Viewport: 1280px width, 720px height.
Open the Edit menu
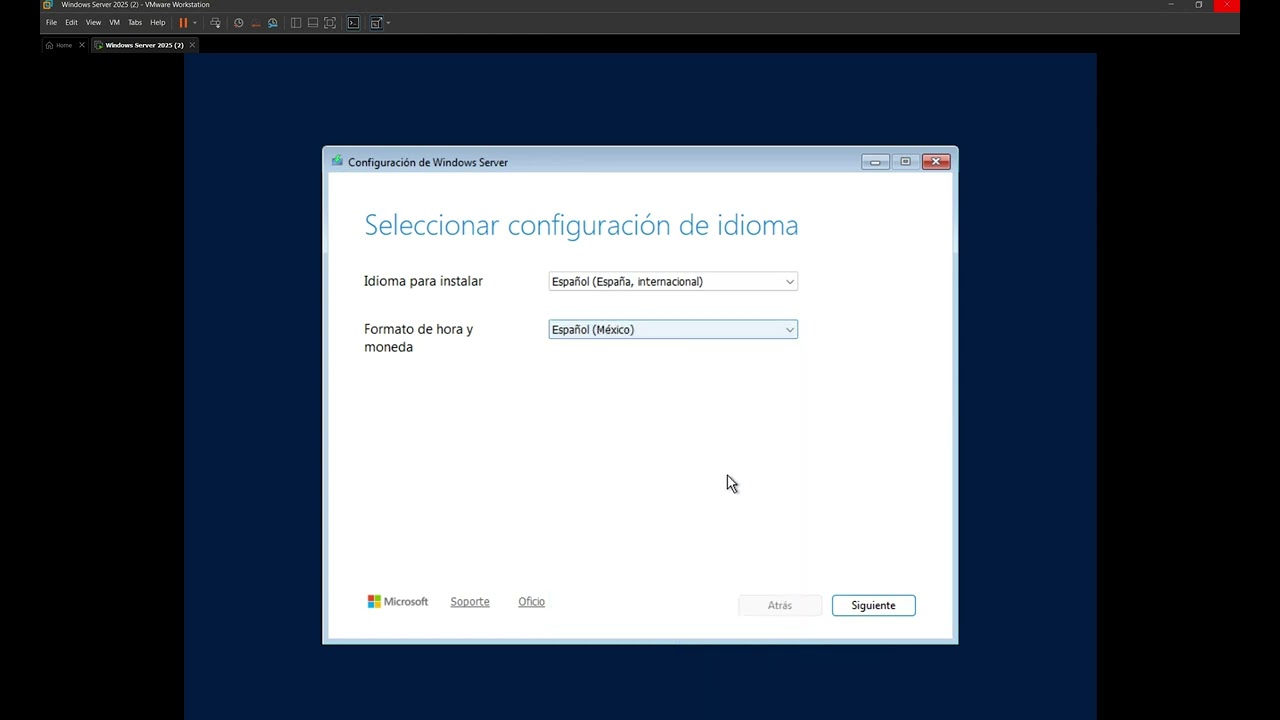71,22
